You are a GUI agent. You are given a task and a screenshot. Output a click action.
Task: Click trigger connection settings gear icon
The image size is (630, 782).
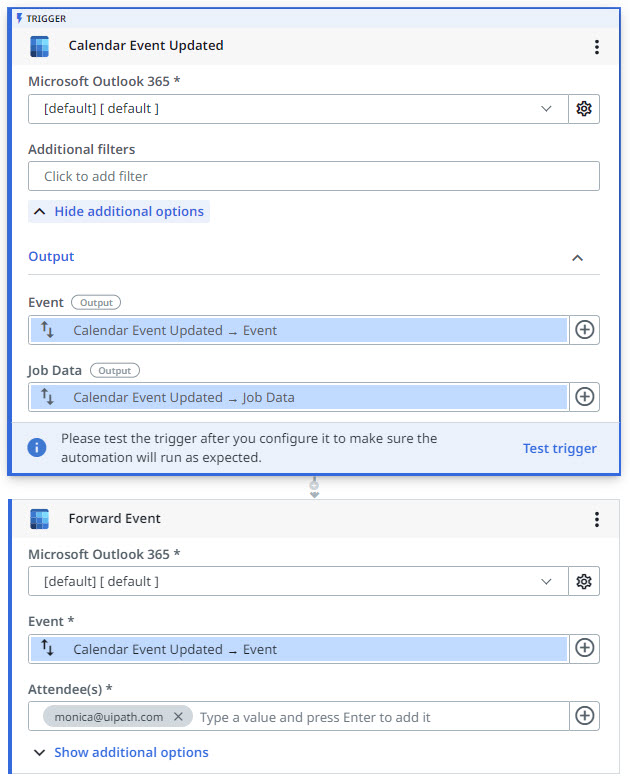584,109
